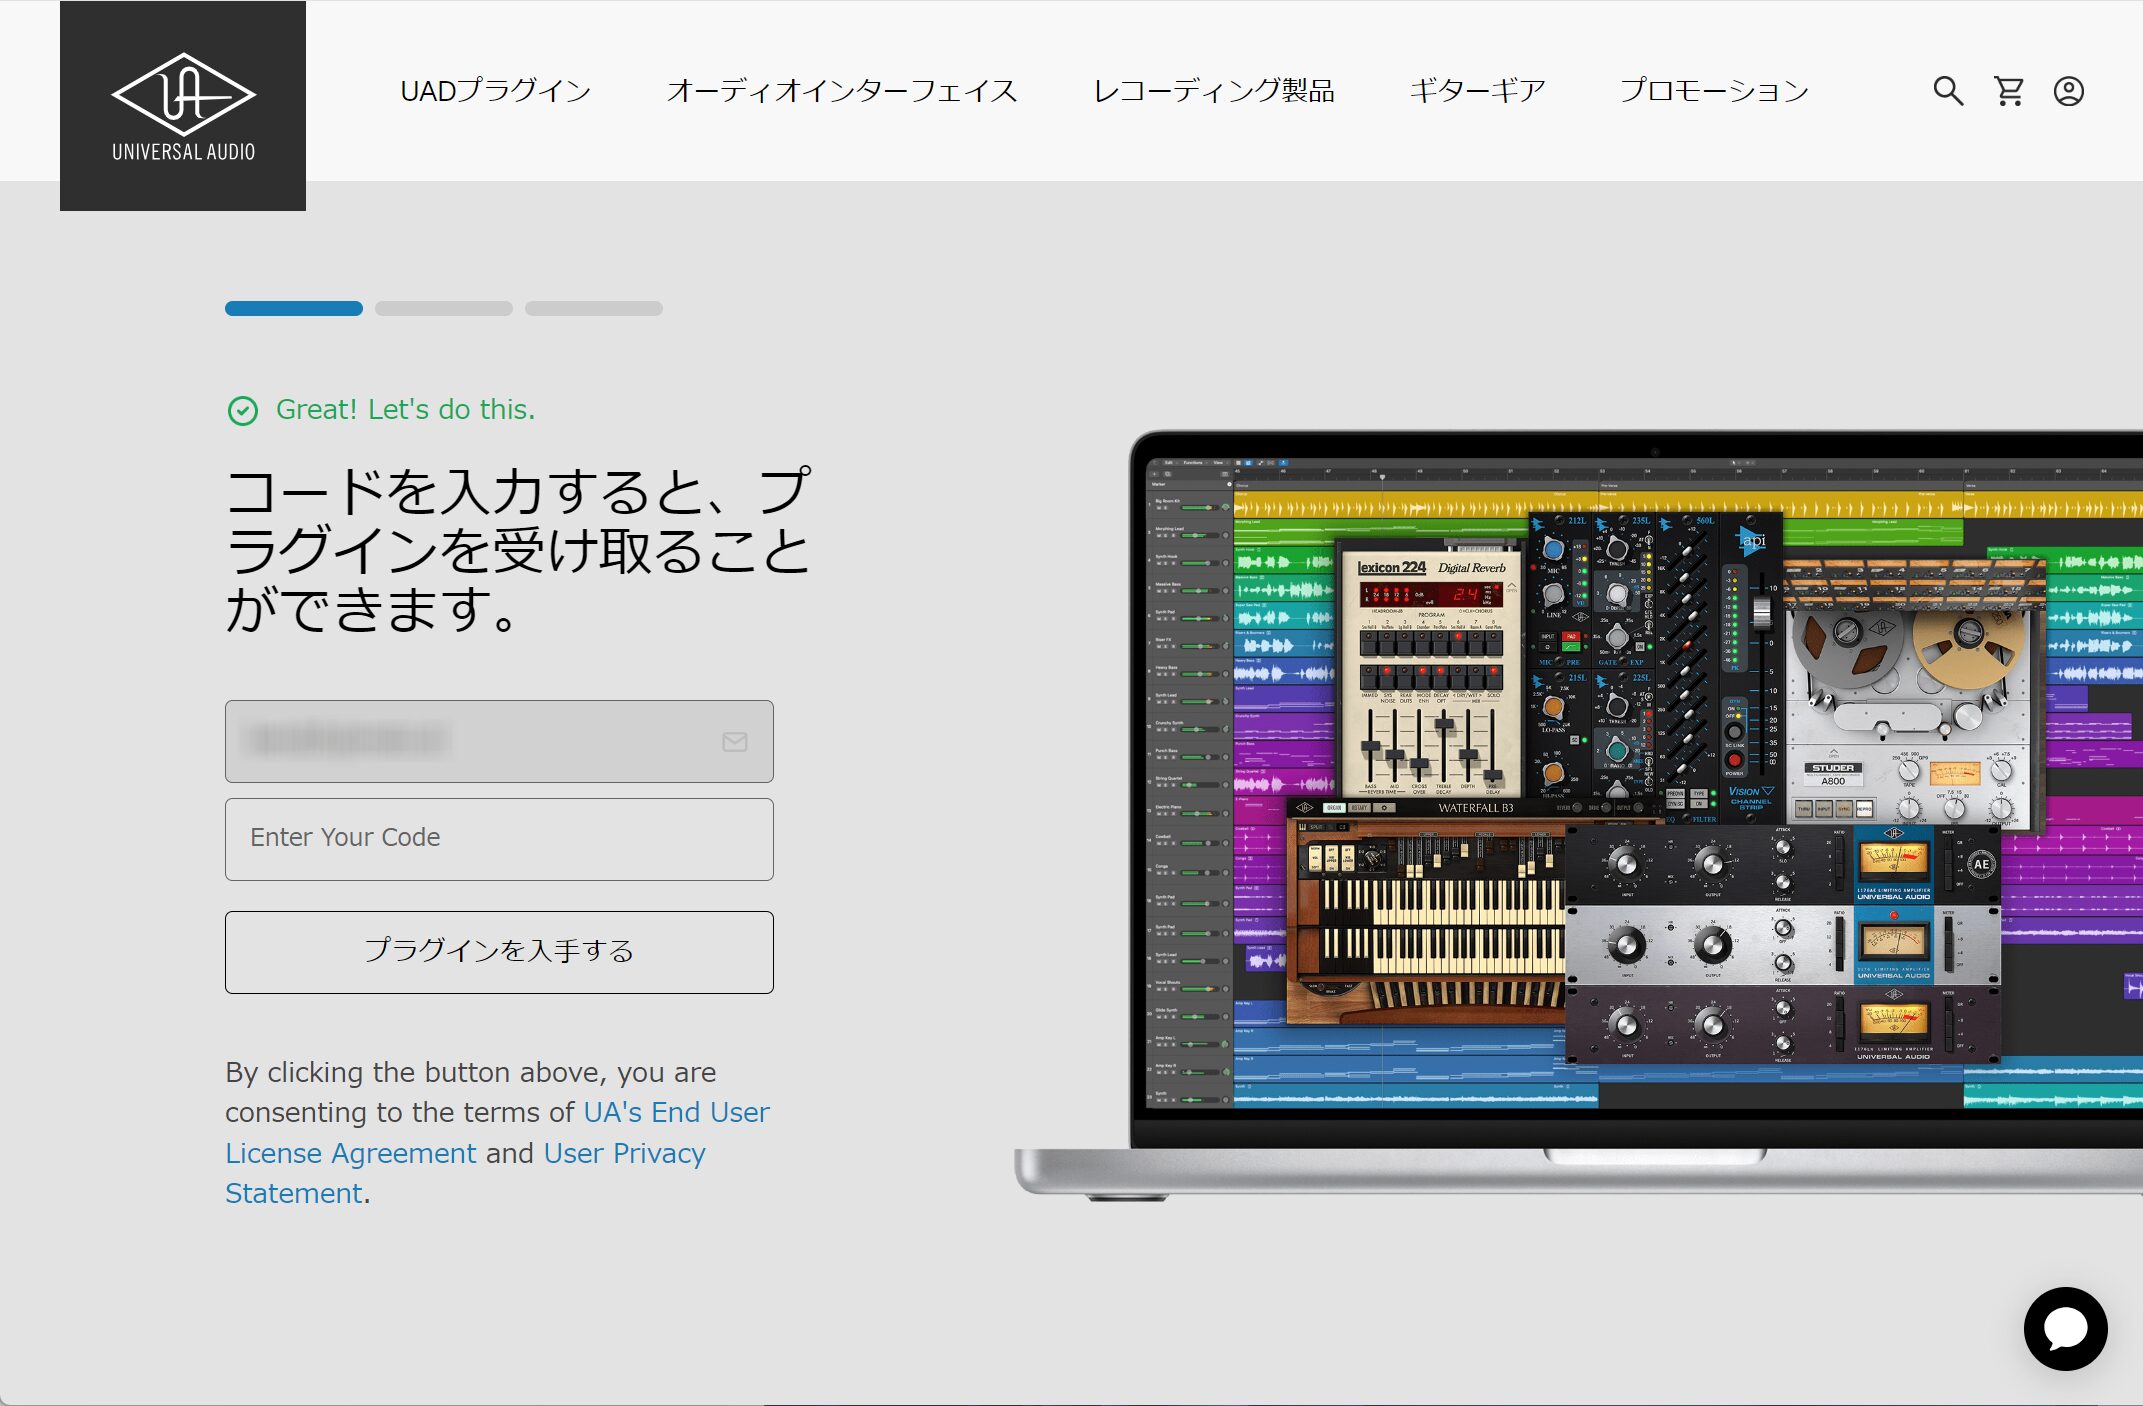Open the User Privacy Statement link

pyautogui.click(x=465, y=1173)
